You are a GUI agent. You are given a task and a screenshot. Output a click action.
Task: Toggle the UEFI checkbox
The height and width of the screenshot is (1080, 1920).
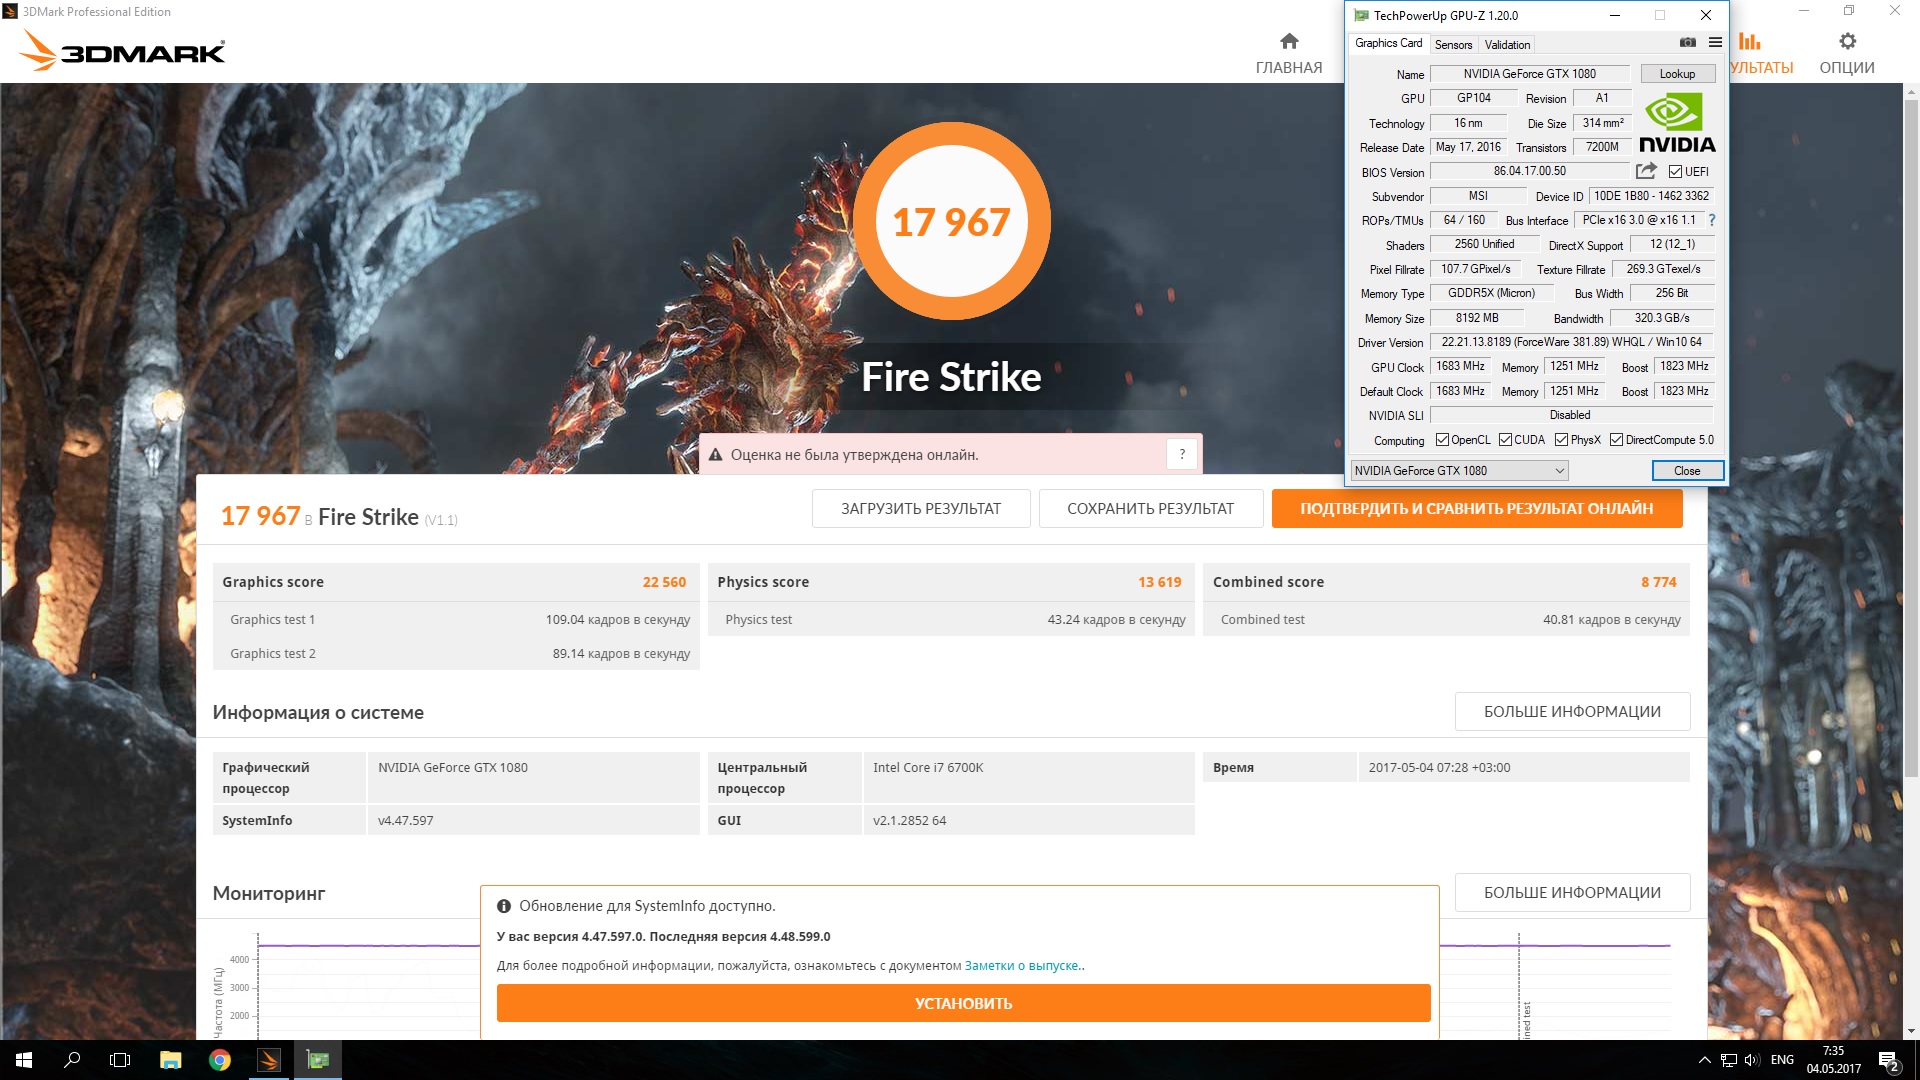tap(1676, 172)
